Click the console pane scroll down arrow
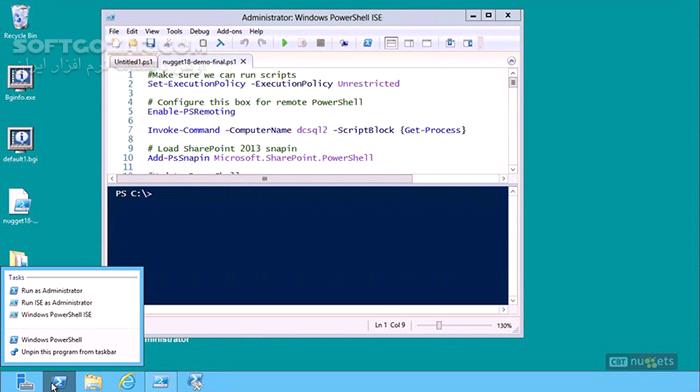Screen dimensions: 700x392 pos(513,300)
